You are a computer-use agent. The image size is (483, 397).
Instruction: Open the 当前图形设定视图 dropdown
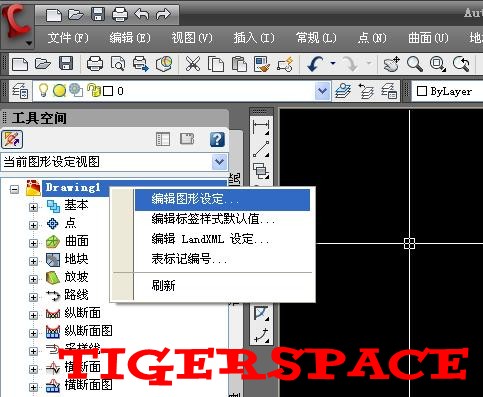tap(114, 162)
